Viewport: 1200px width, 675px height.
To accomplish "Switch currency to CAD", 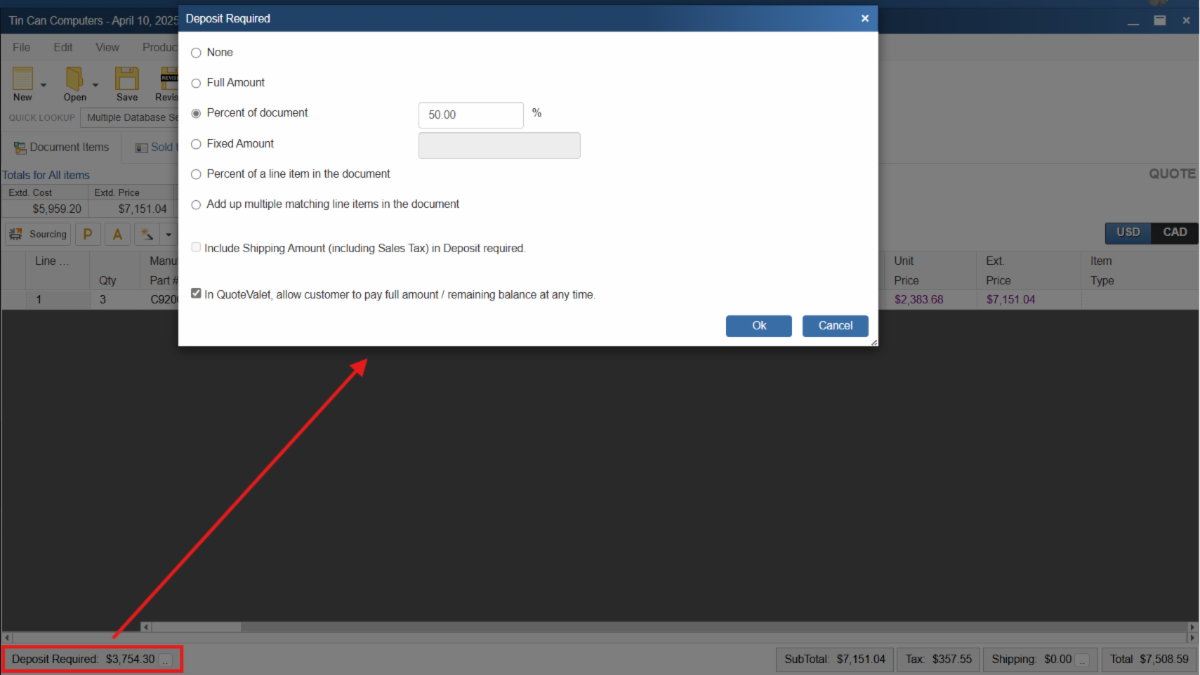I will tap(1174, 232).
